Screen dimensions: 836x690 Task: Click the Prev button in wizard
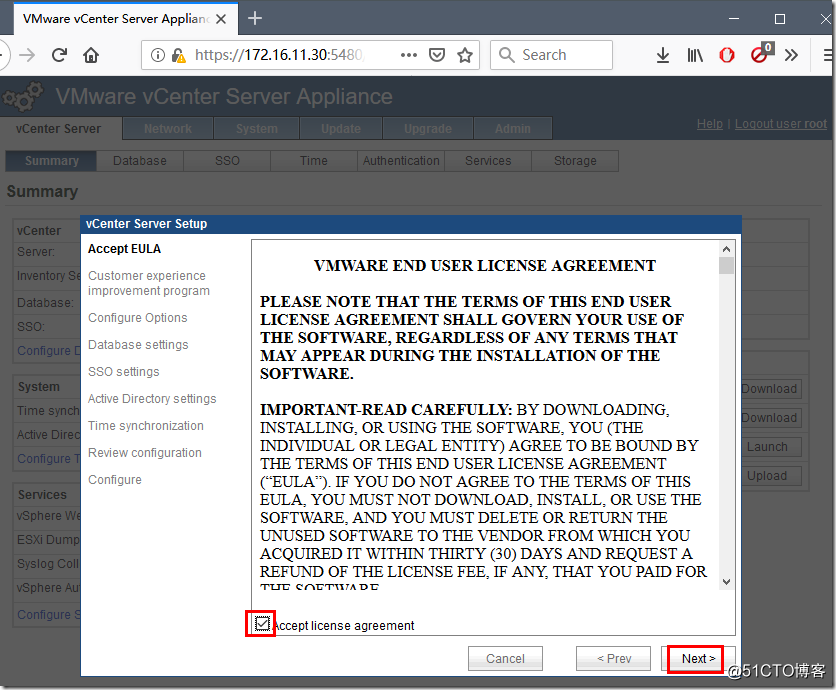[613, 659]
